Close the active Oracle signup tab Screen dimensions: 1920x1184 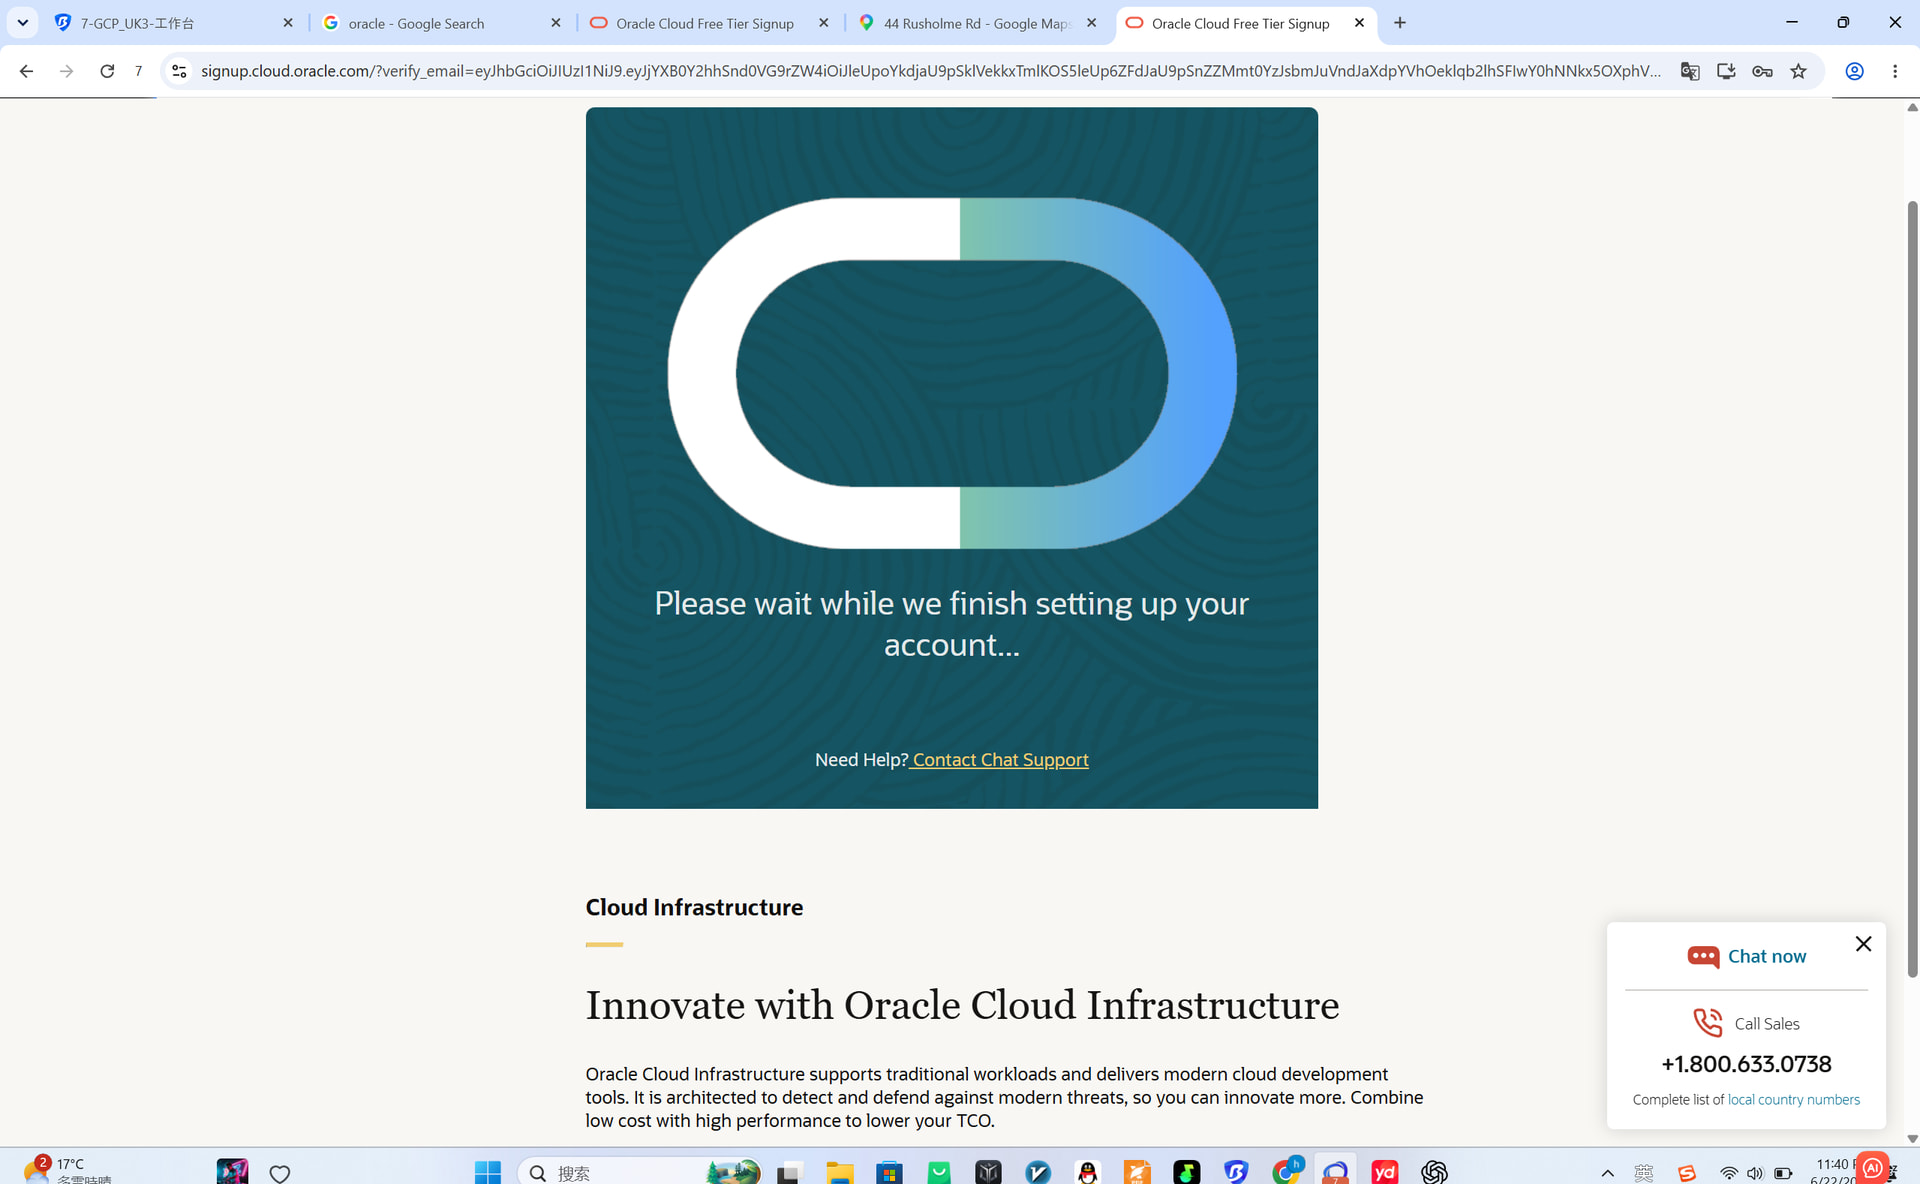pyautogui.click(x=1359, y=23)
